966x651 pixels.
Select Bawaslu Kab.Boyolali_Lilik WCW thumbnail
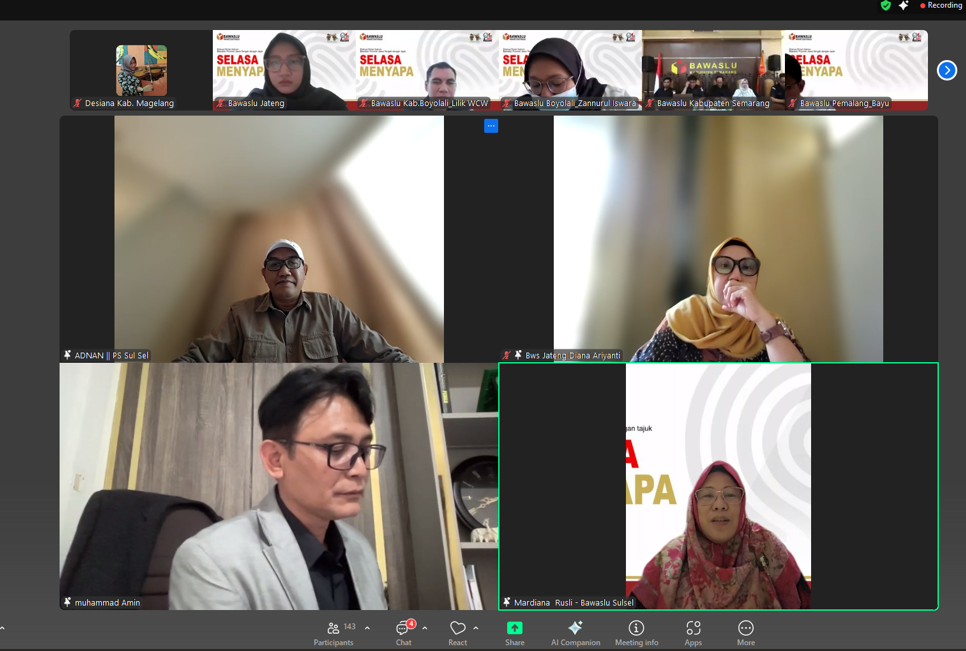point(427,70)
